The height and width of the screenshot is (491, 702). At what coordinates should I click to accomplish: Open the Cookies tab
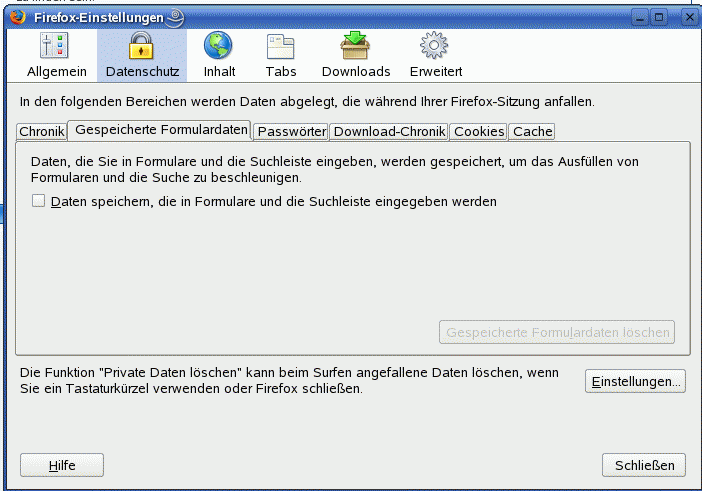pos(479,132)
